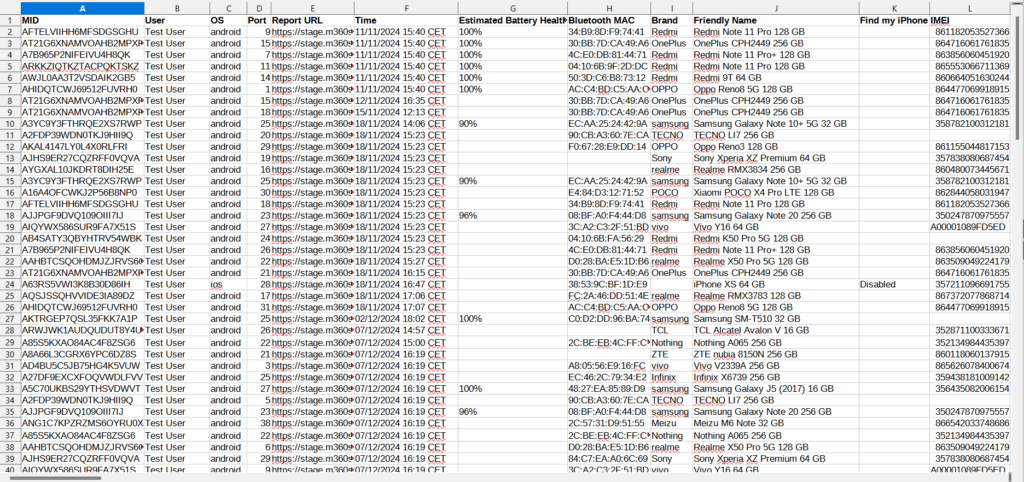This screenshot has width=1024, height=482.
Task: Select battery health '96%' in row 18
Action: (512, 216)
